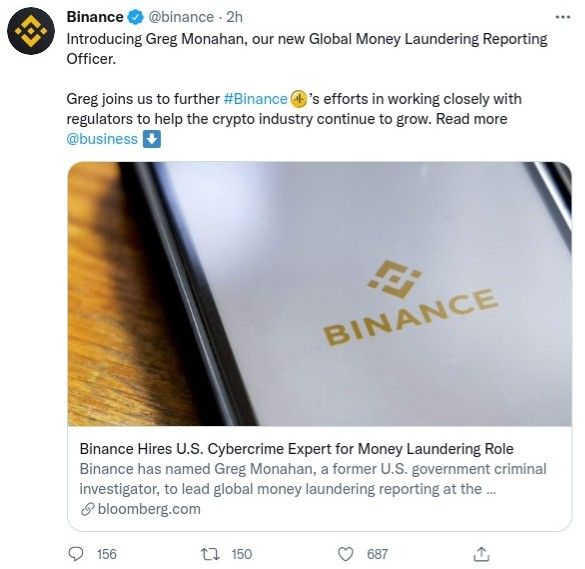
Task: Click the 687 likes count
Action: [x=377, y=554]
